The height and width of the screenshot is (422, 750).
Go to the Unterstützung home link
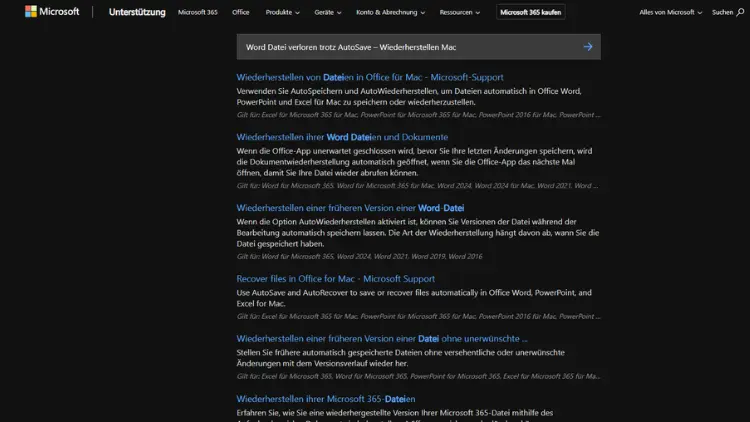click(135, 12)
